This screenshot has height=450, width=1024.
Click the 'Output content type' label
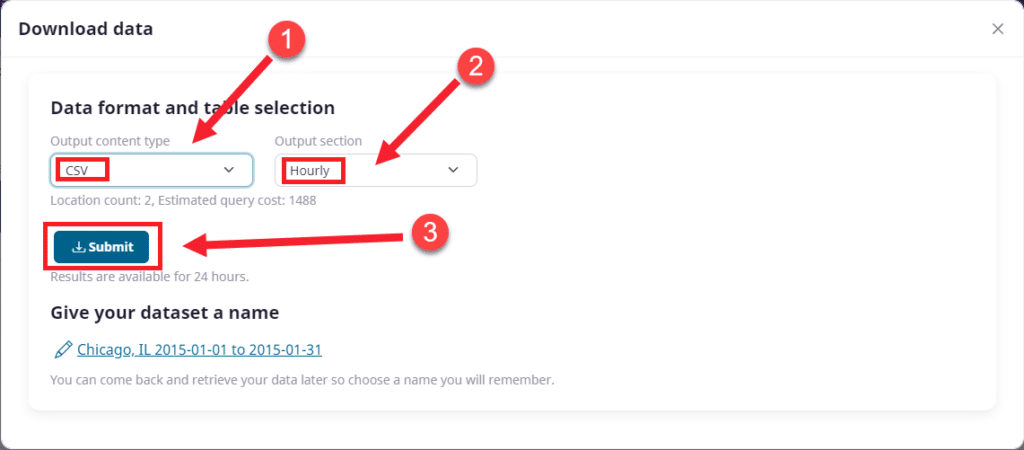(110, 141)
